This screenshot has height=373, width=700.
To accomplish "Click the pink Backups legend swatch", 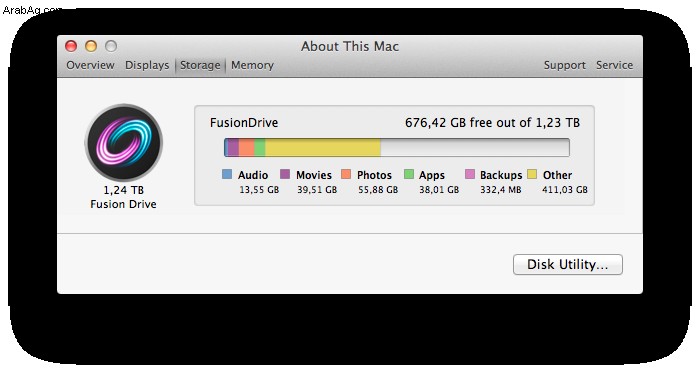I will tap(470, 174).
